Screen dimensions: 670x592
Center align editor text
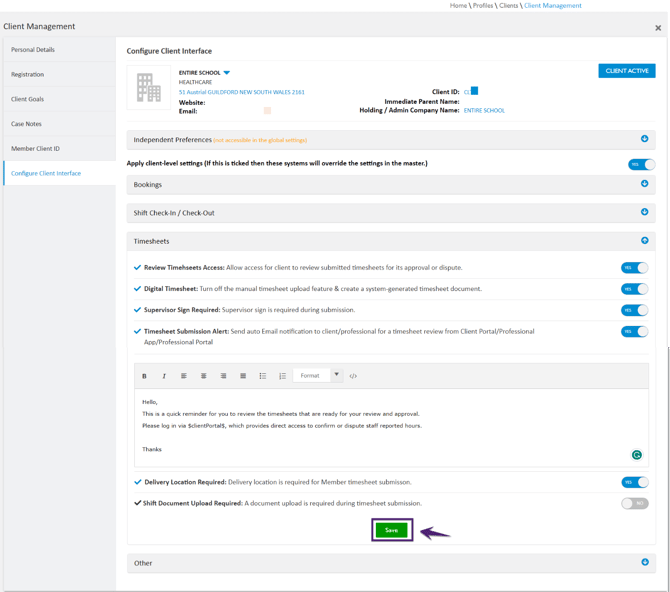click(x=203, y=376)
